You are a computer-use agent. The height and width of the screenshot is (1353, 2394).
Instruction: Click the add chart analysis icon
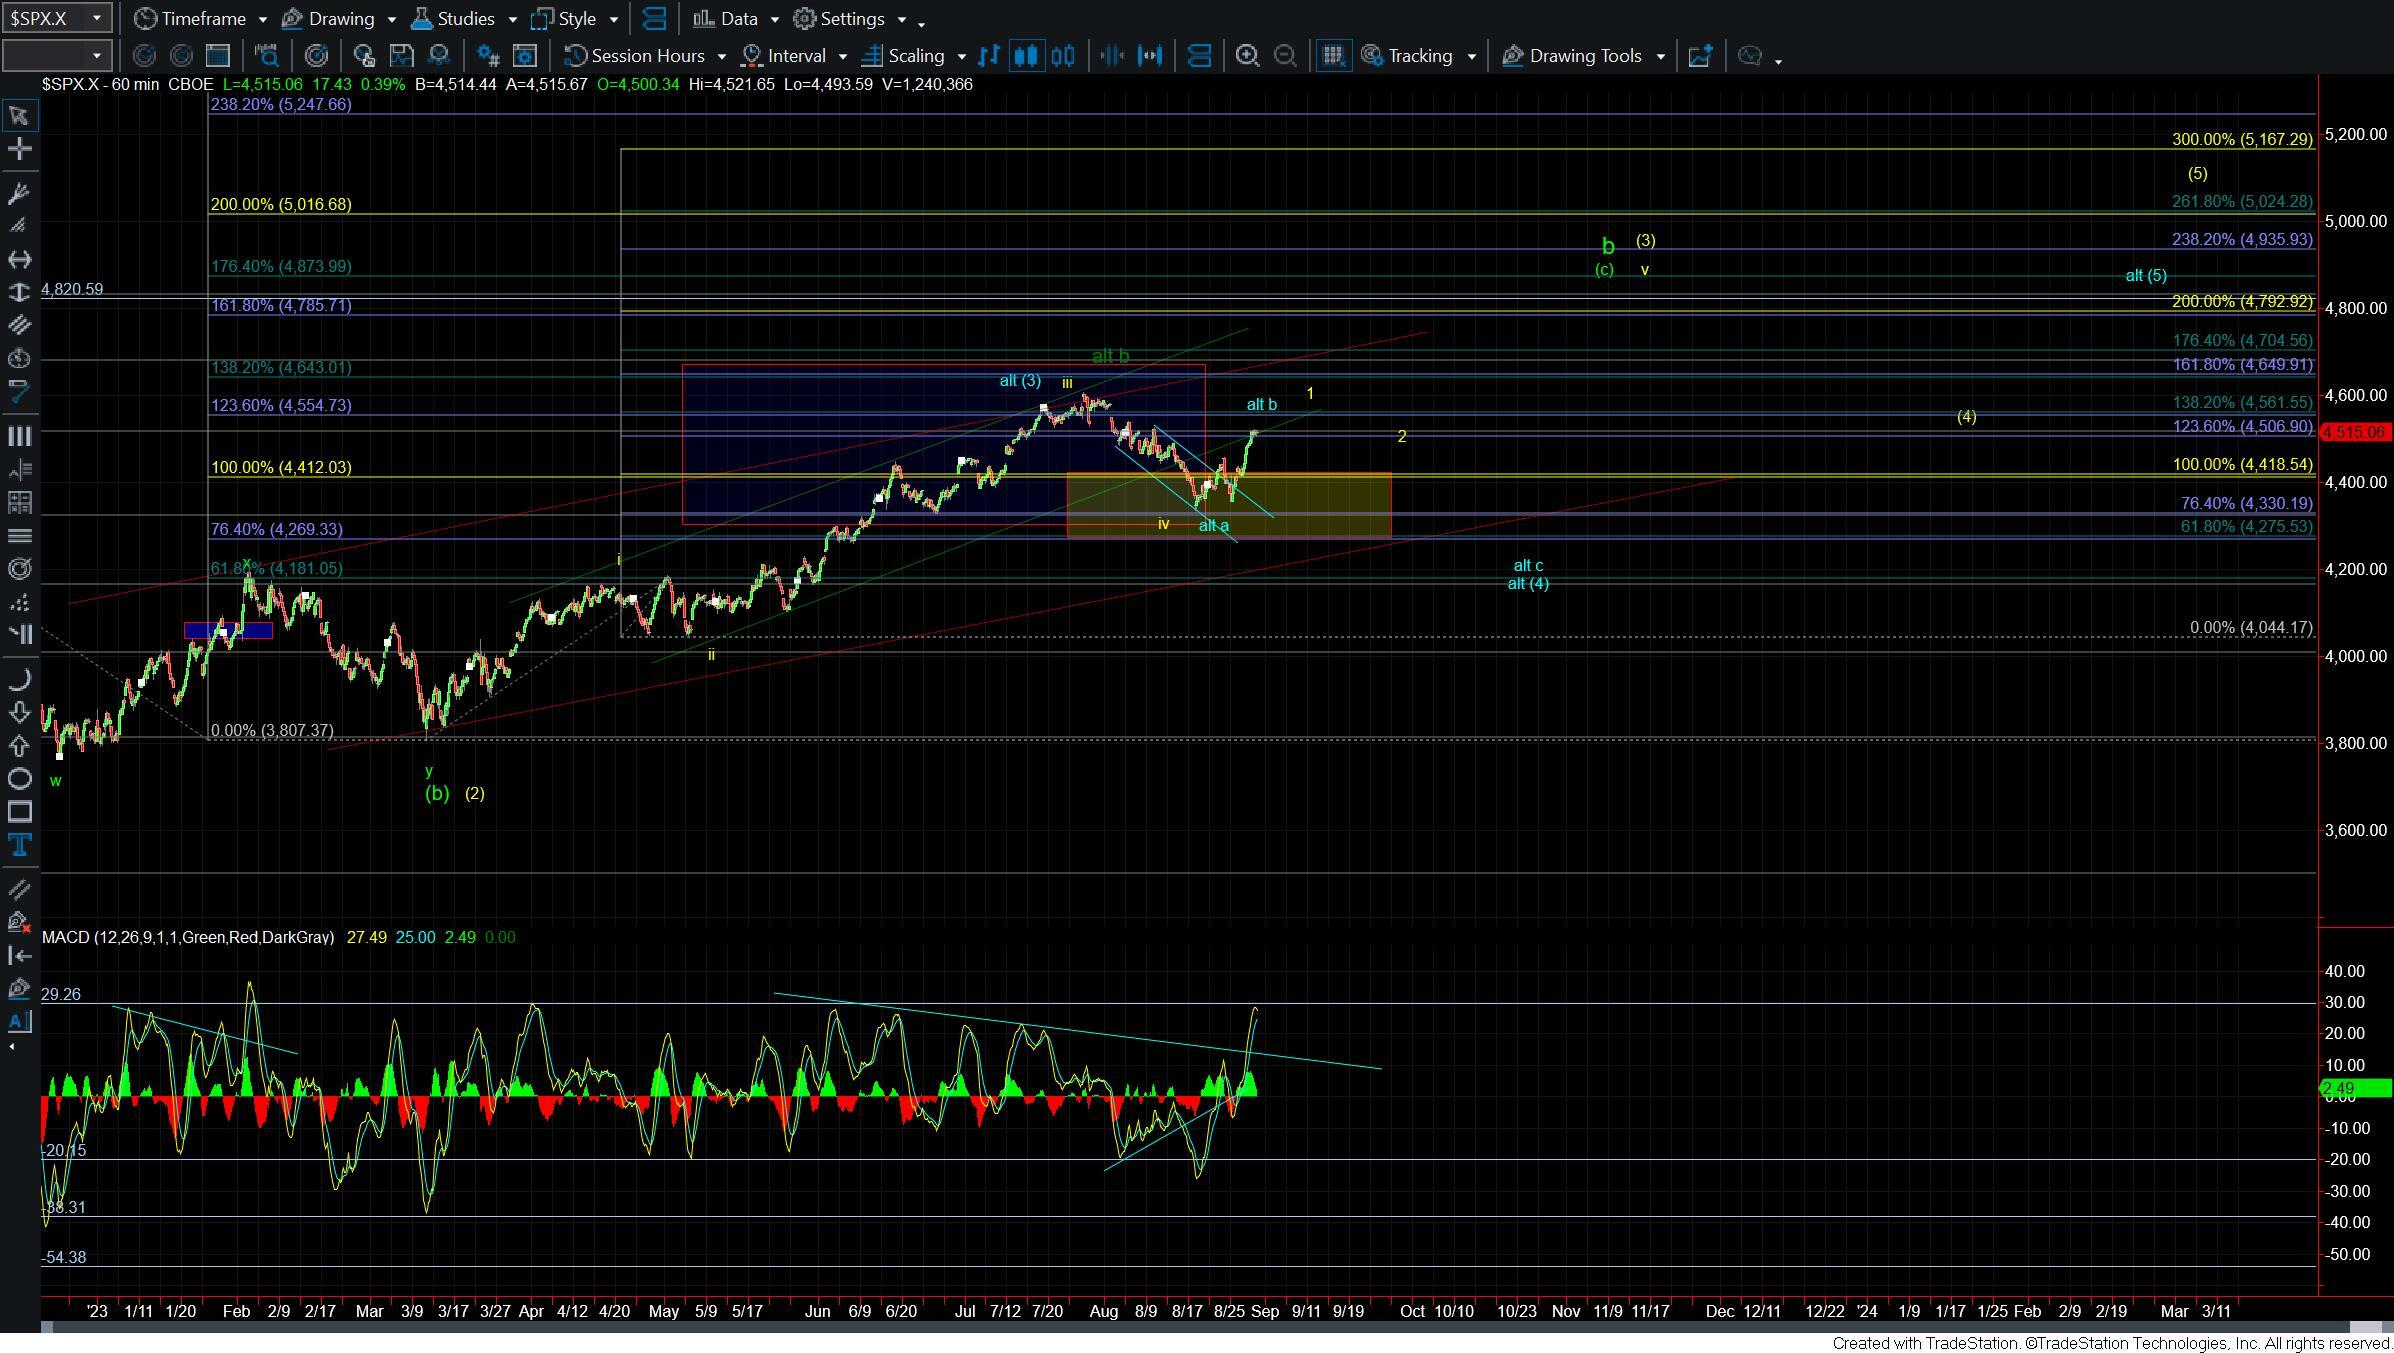tap(1700, 56)
